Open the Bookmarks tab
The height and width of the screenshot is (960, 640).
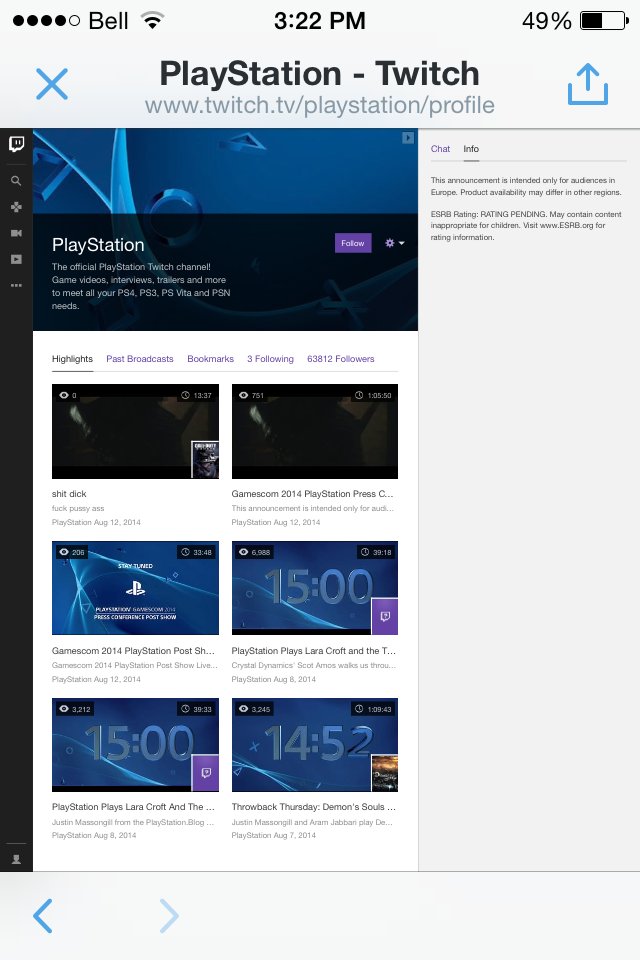tap(210, 359)
